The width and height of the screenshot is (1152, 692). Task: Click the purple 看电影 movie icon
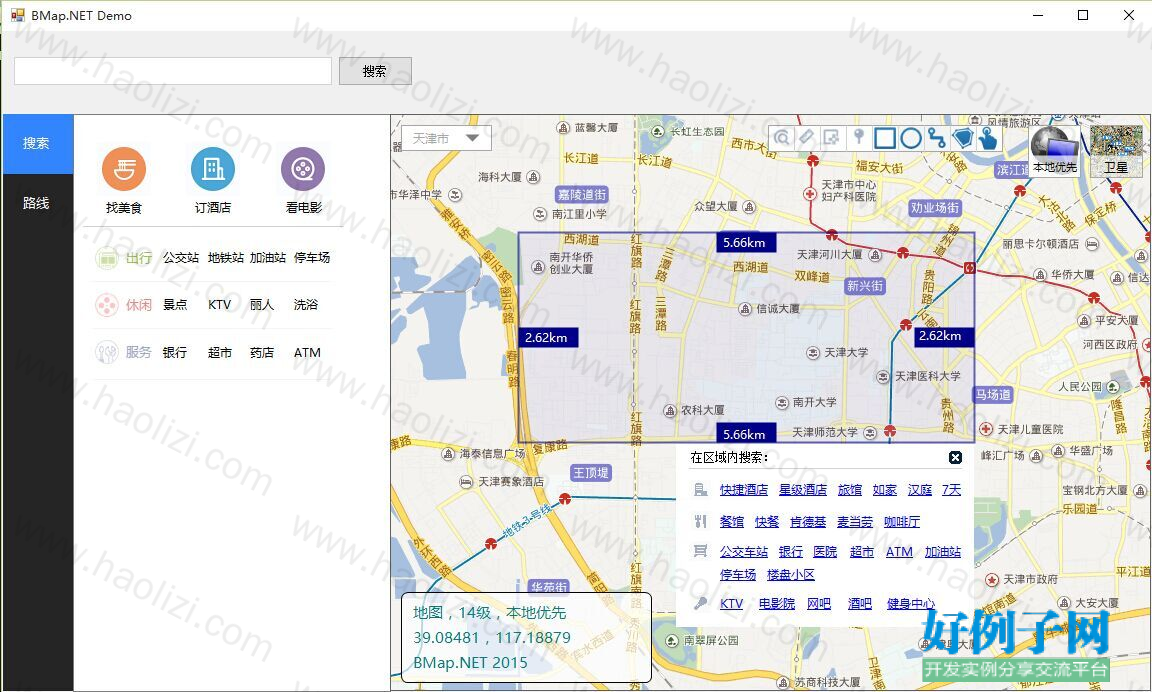303,169
